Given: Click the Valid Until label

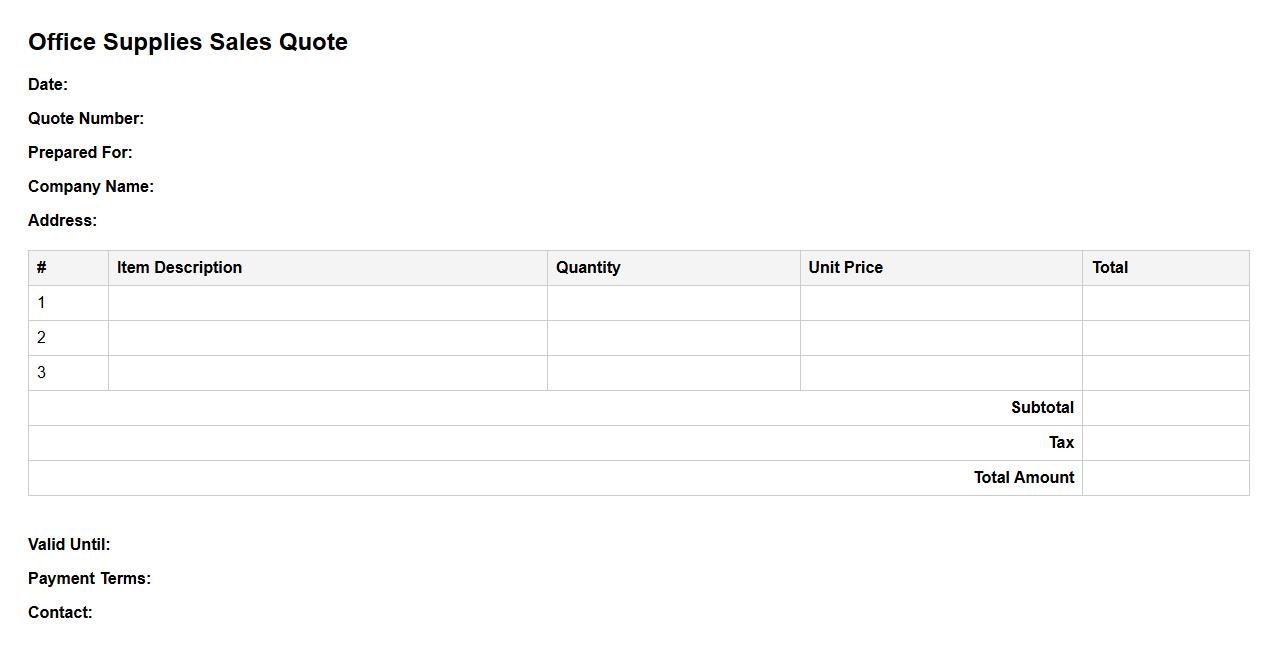Looking at the screenshot, I should click(x=69, y=545).
